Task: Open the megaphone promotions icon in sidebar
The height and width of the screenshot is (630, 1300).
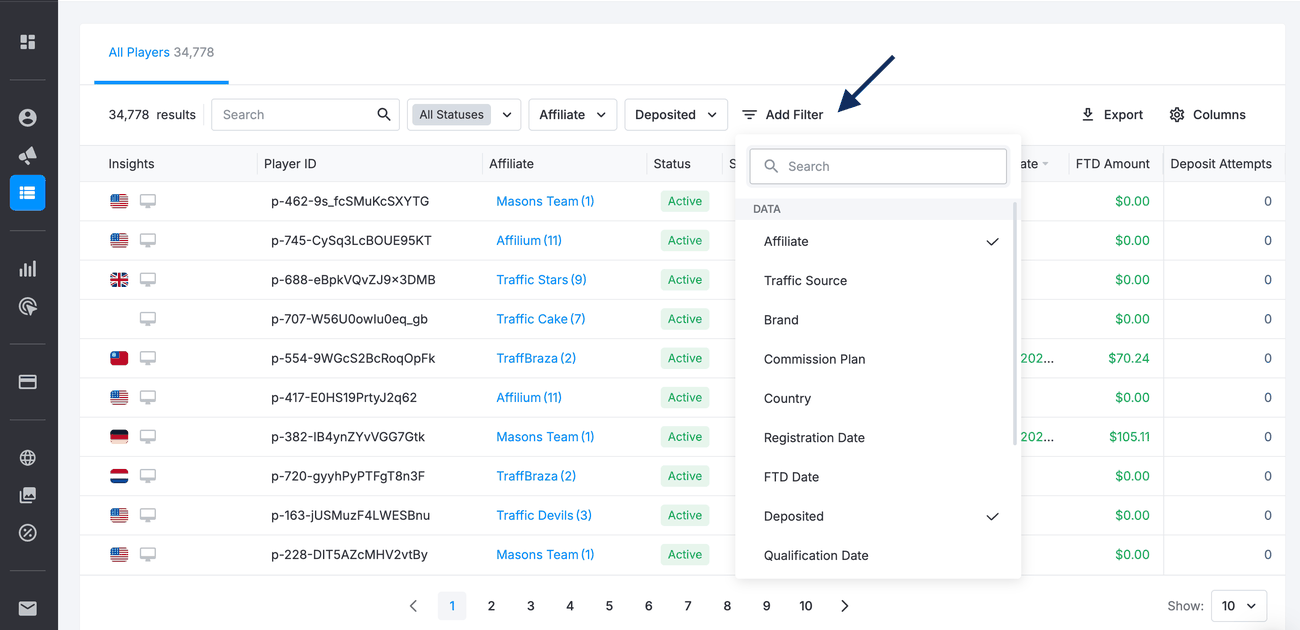Action: (28, 155)
